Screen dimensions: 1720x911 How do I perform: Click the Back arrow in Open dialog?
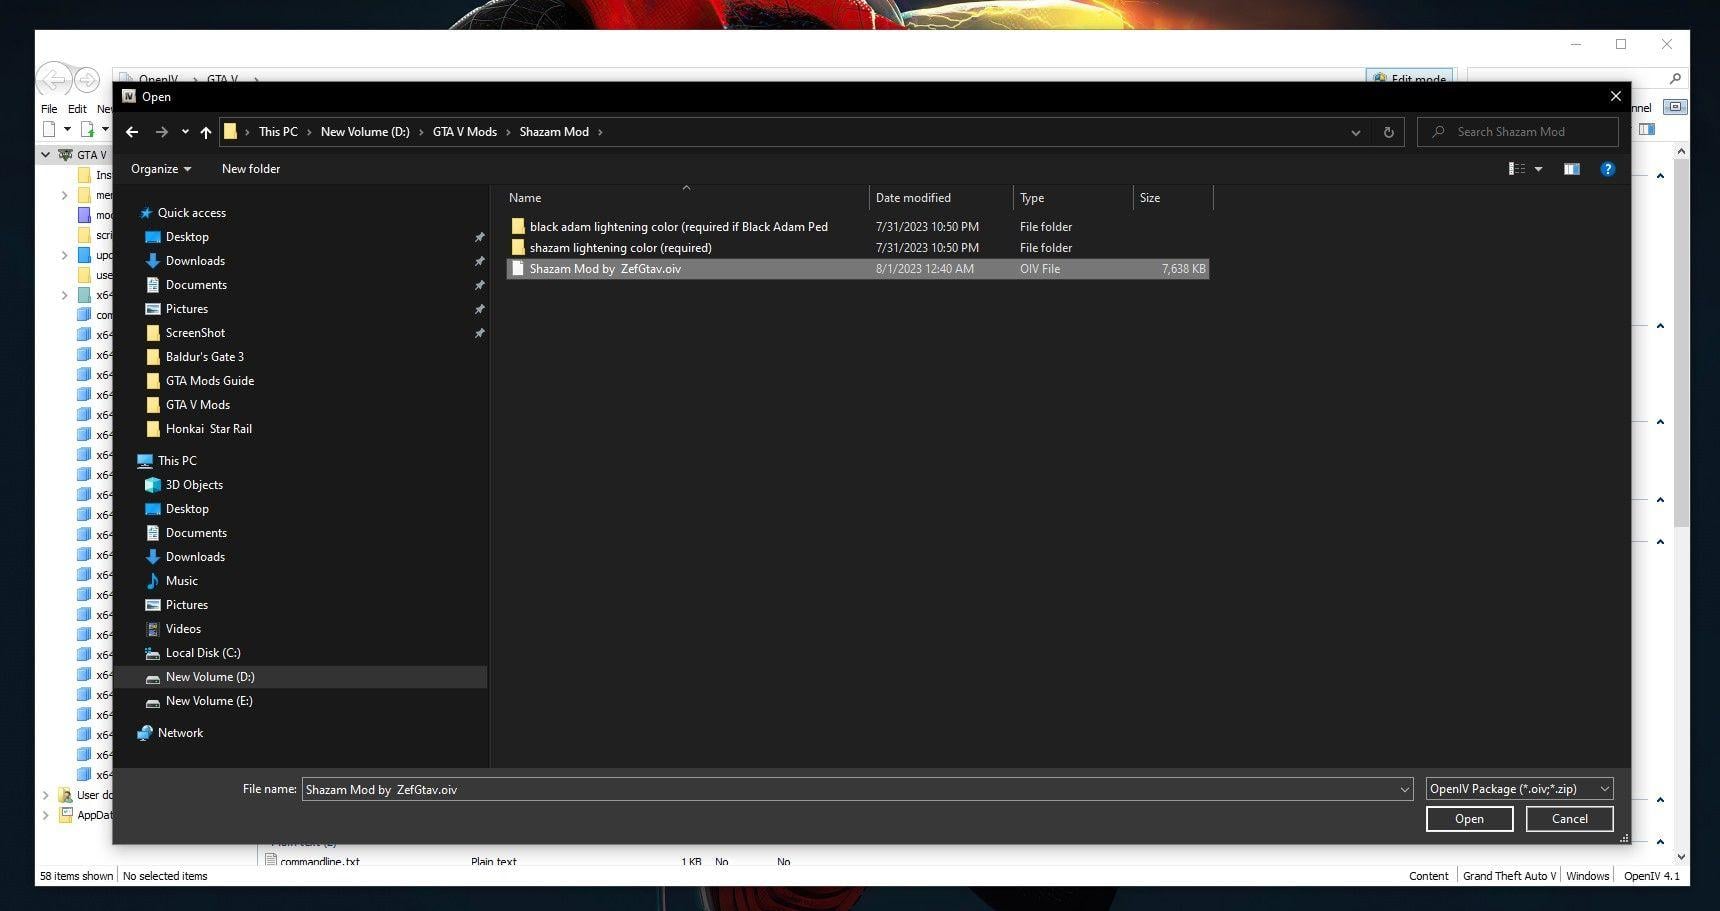(132, 132)
